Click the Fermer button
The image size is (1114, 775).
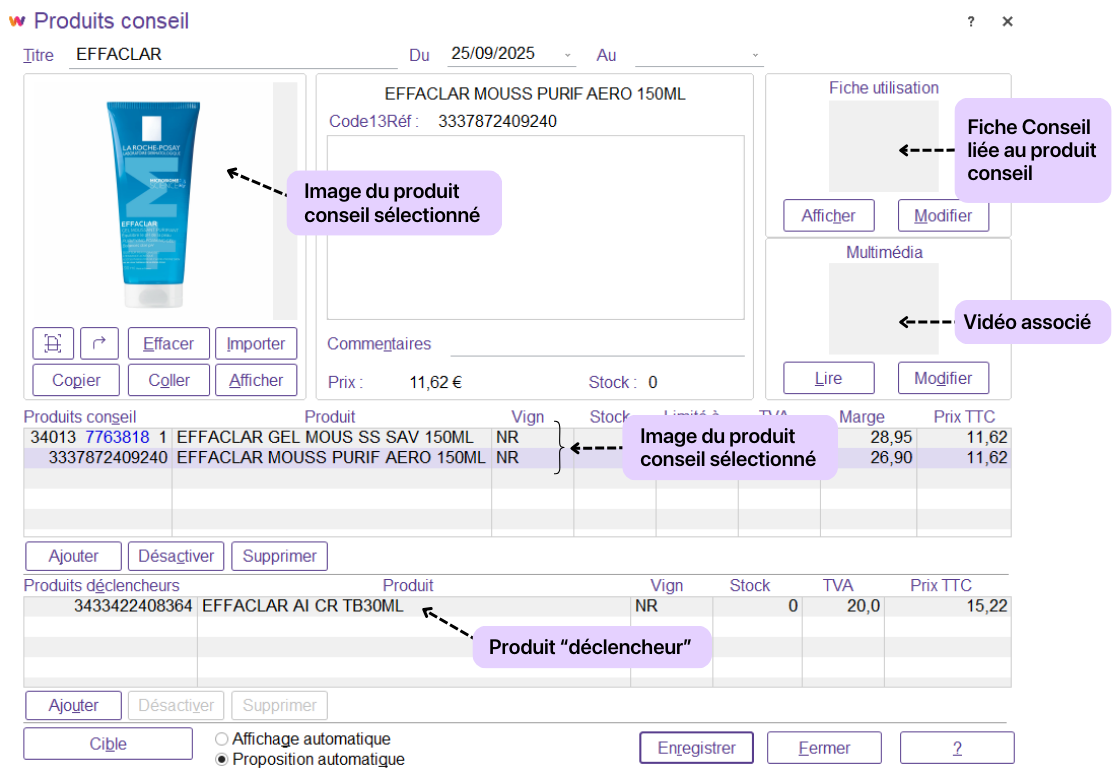click(824, 748)
